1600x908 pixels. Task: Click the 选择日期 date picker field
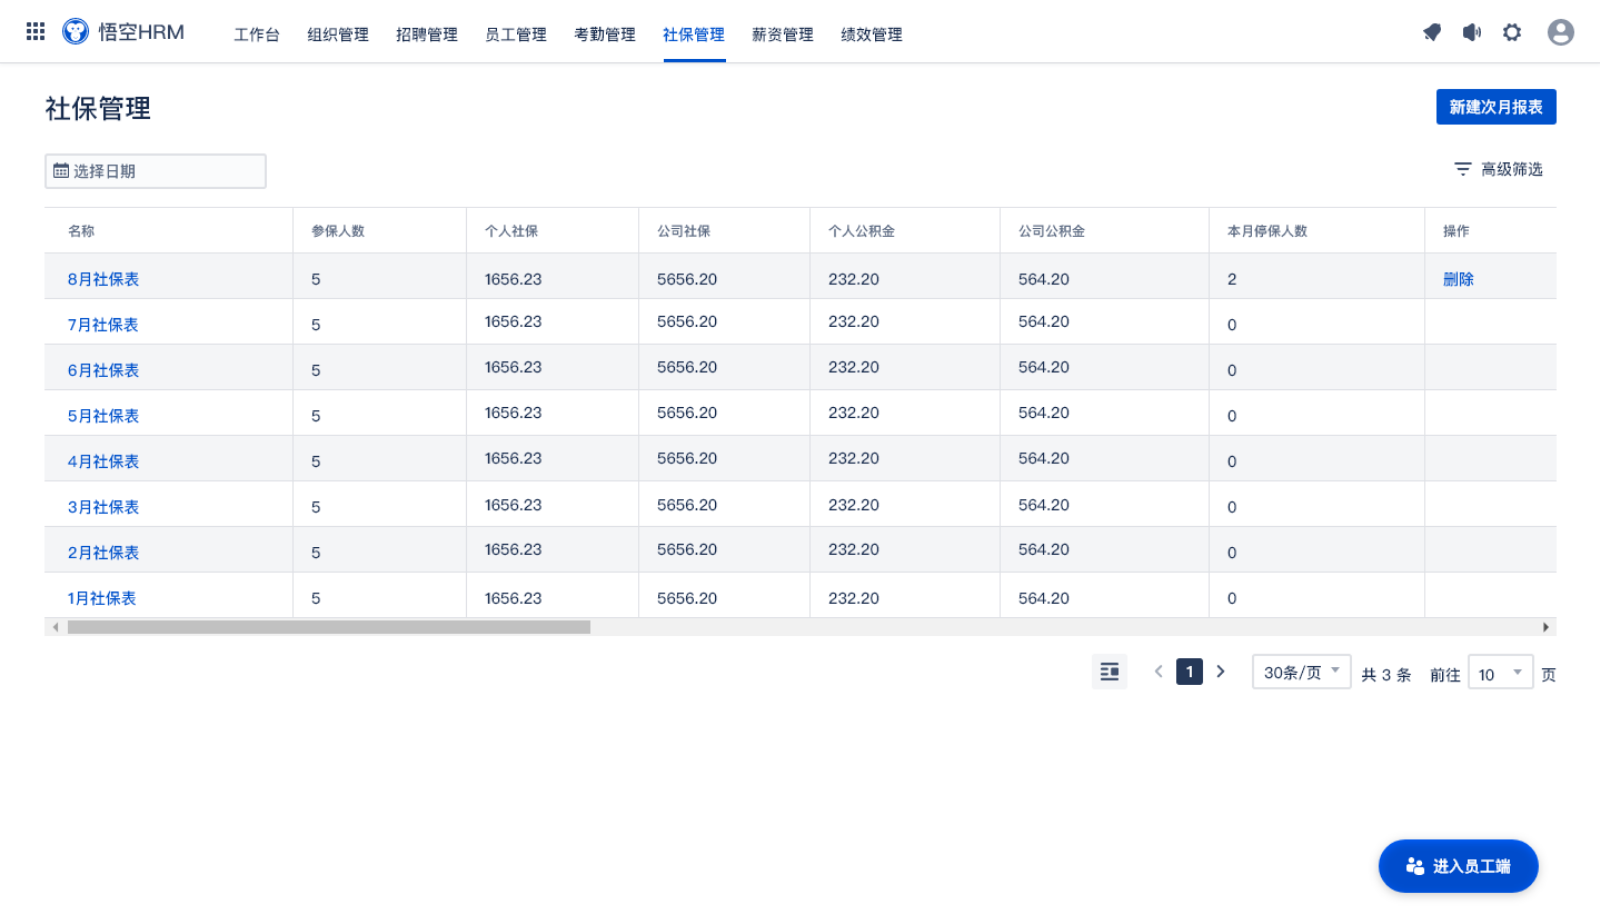click(155, 171)
